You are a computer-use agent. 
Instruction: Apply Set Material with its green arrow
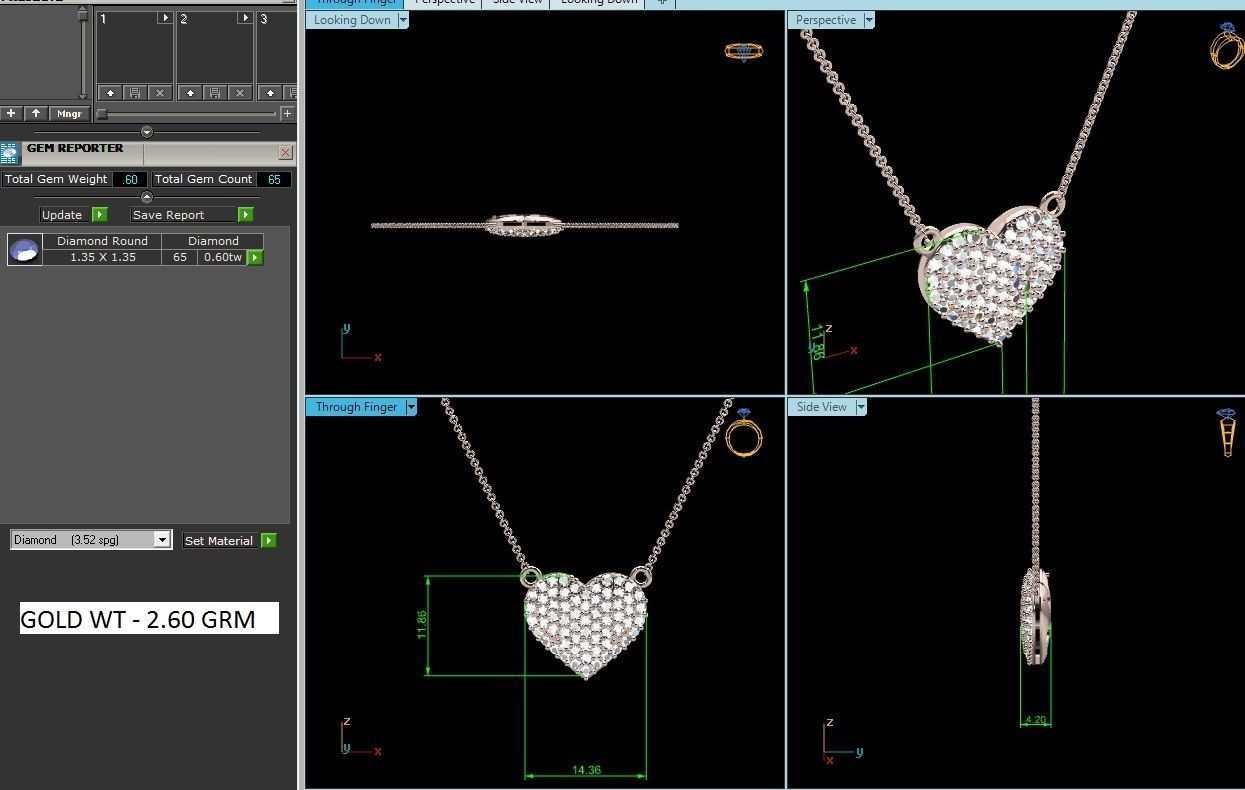coord(268,540)
